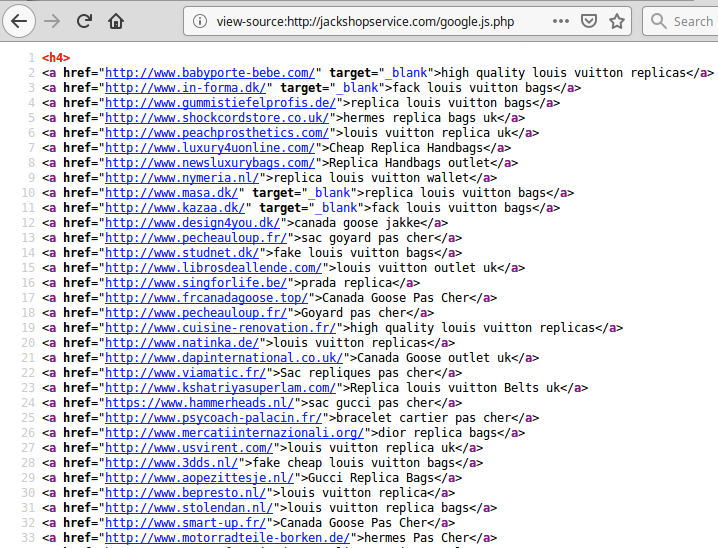This screenshot has width=718, height=548.
Task: Open the psycoach-palacin.fr link
Action: [x=213, y=418]
